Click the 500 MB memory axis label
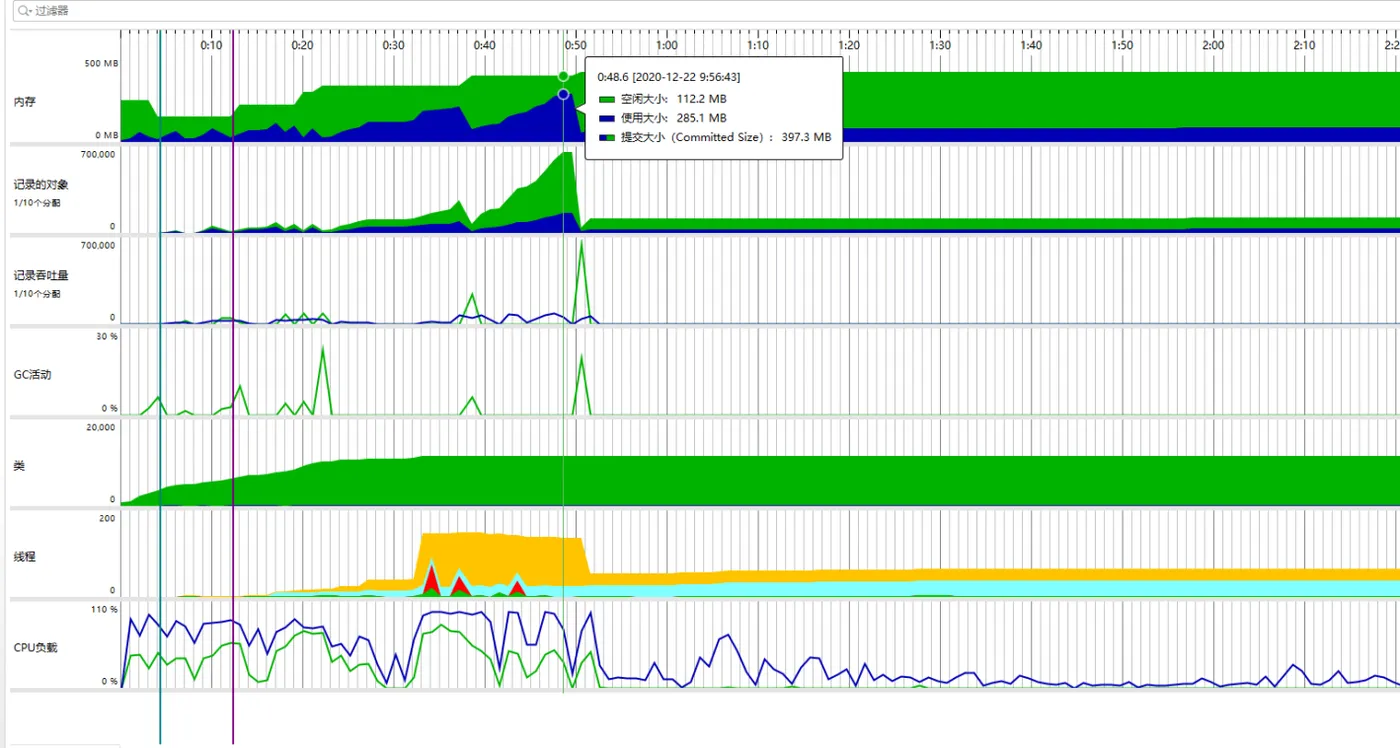 point(101,64)
